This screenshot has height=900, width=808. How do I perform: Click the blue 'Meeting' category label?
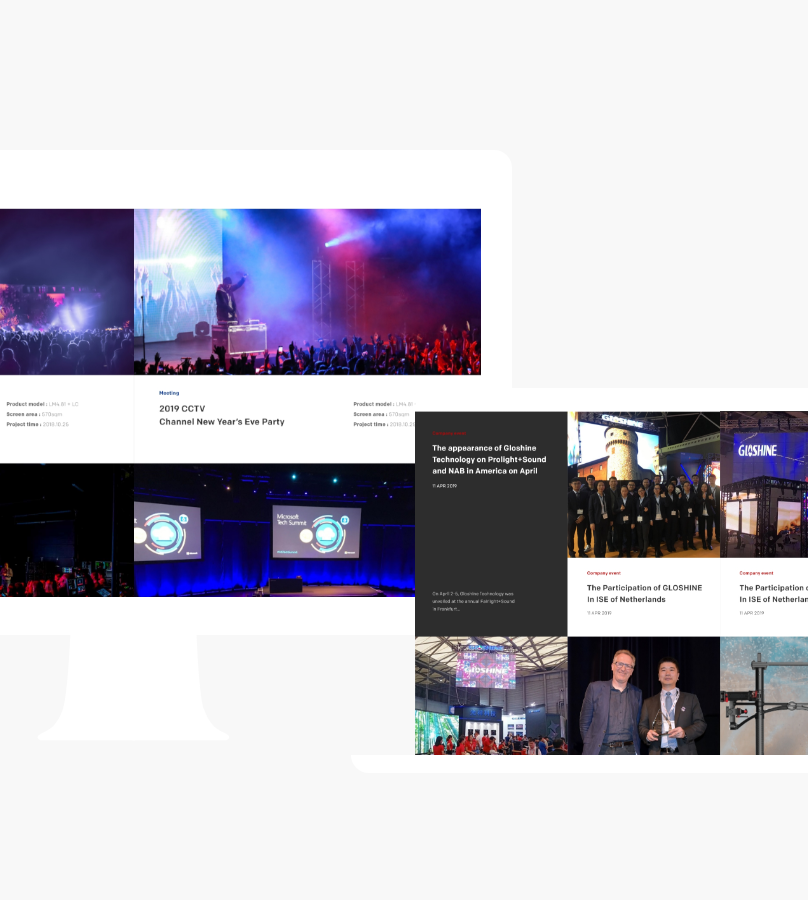pos(169,393)
